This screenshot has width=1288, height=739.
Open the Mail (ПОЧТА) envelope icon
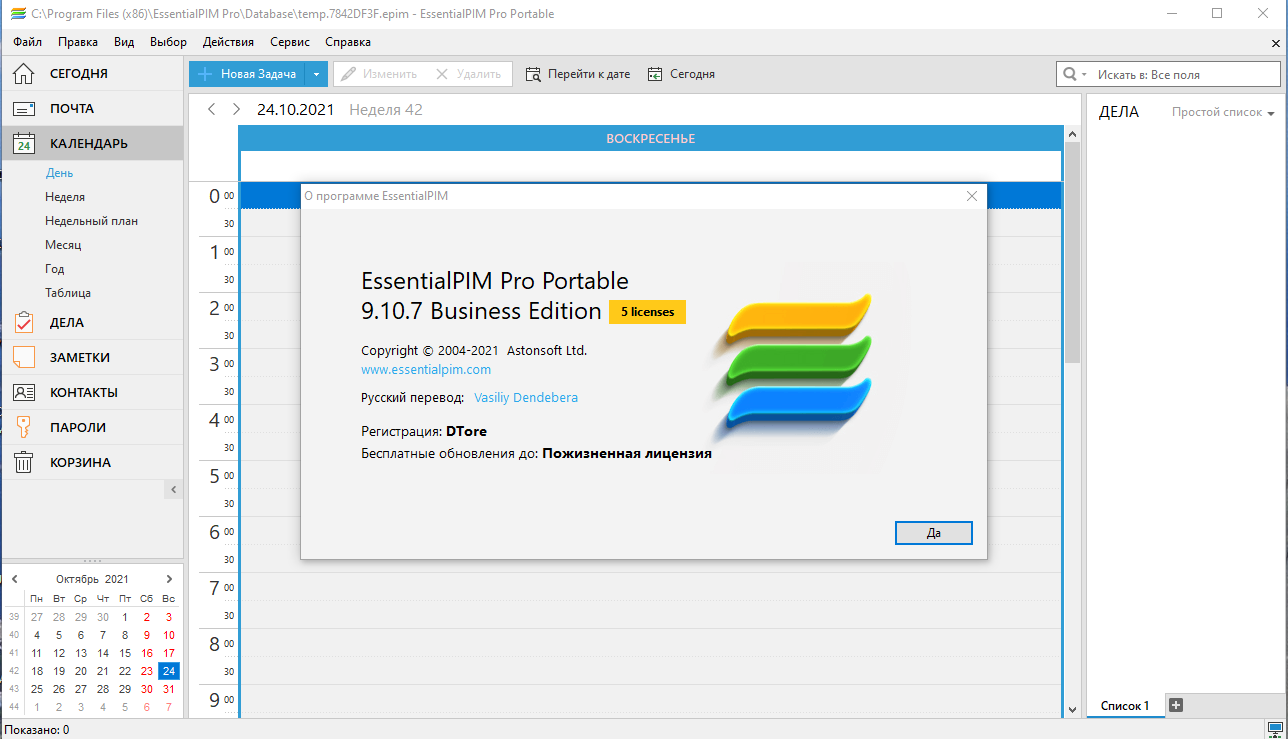[x=24, y=109]
